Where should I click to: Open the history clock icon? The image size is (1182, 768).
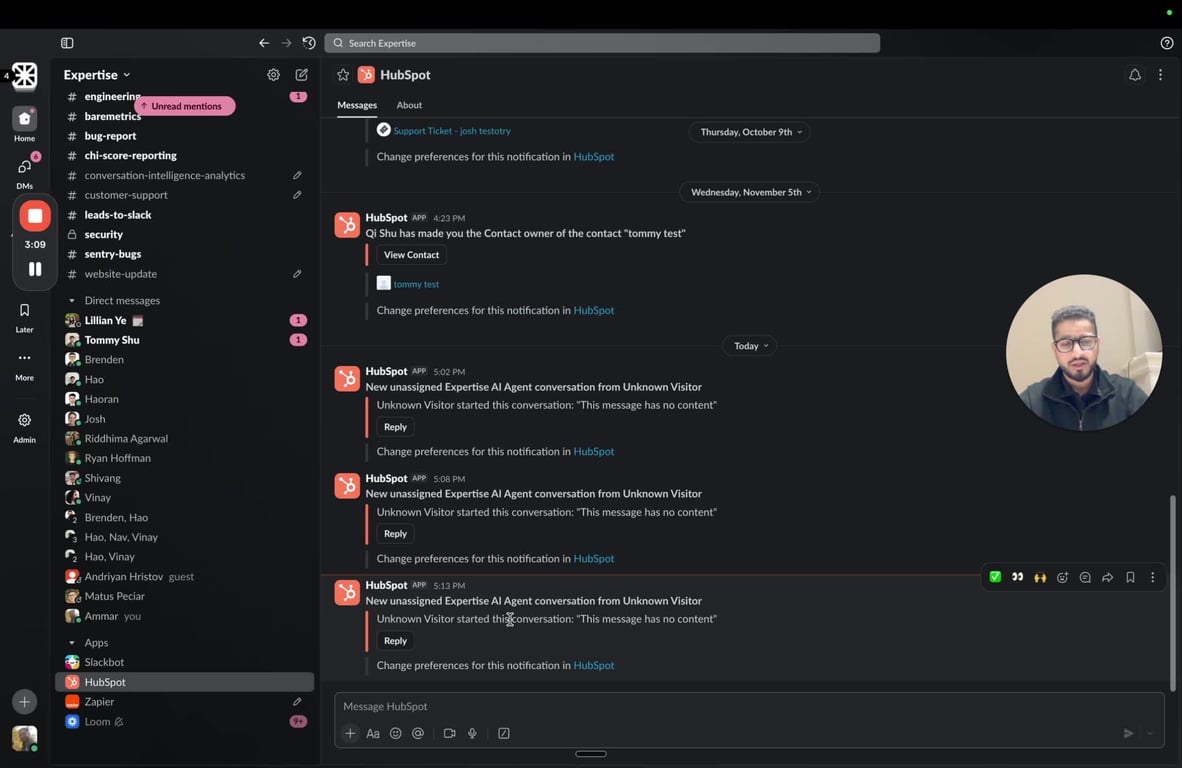(x=308, y=43)
